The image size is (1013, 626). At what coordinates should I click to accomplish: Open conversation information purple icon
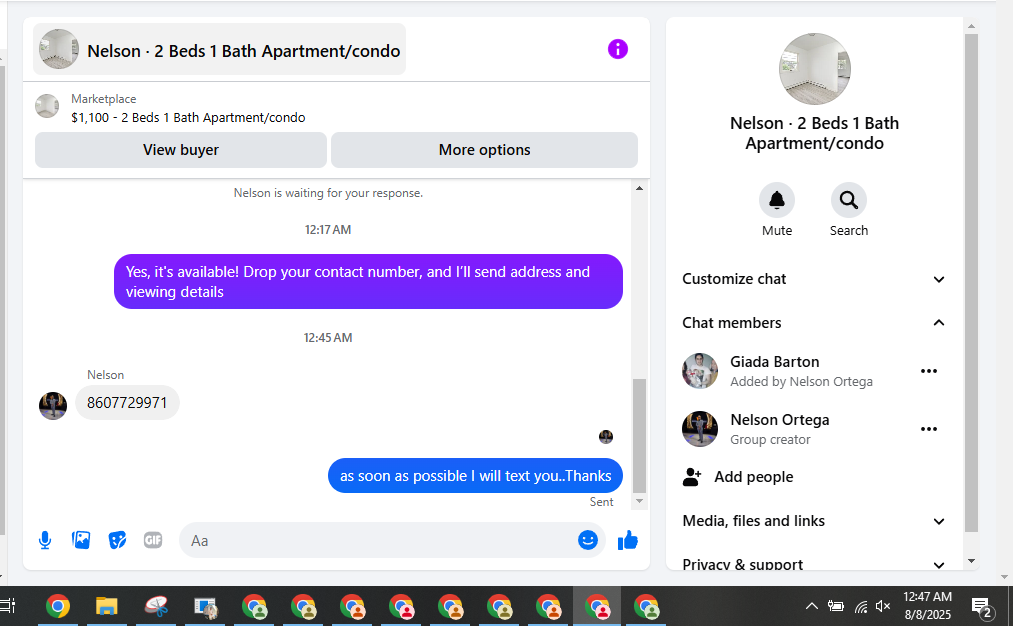point(618,49)
